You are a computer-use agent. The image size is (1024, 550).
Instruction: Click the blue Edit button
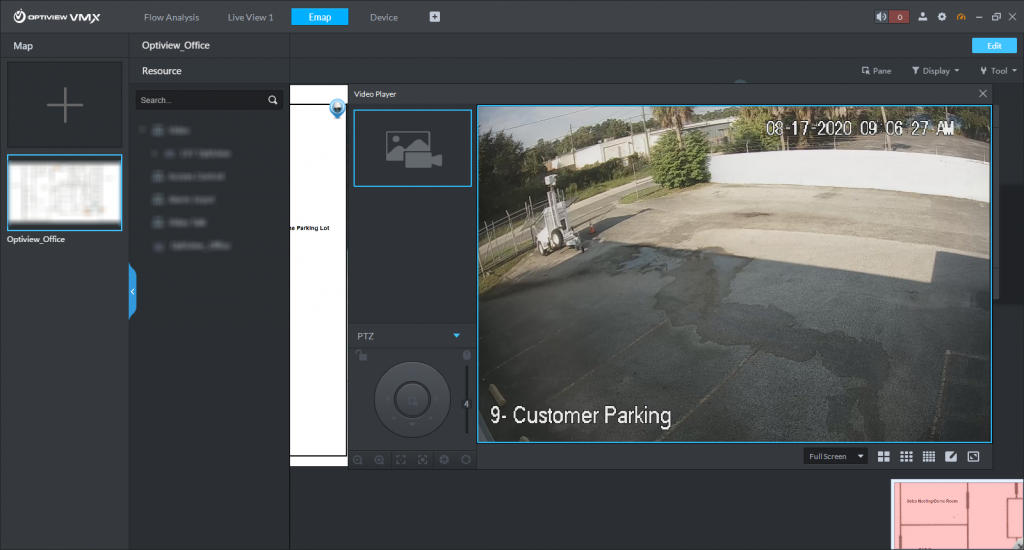tap(993, 46)
